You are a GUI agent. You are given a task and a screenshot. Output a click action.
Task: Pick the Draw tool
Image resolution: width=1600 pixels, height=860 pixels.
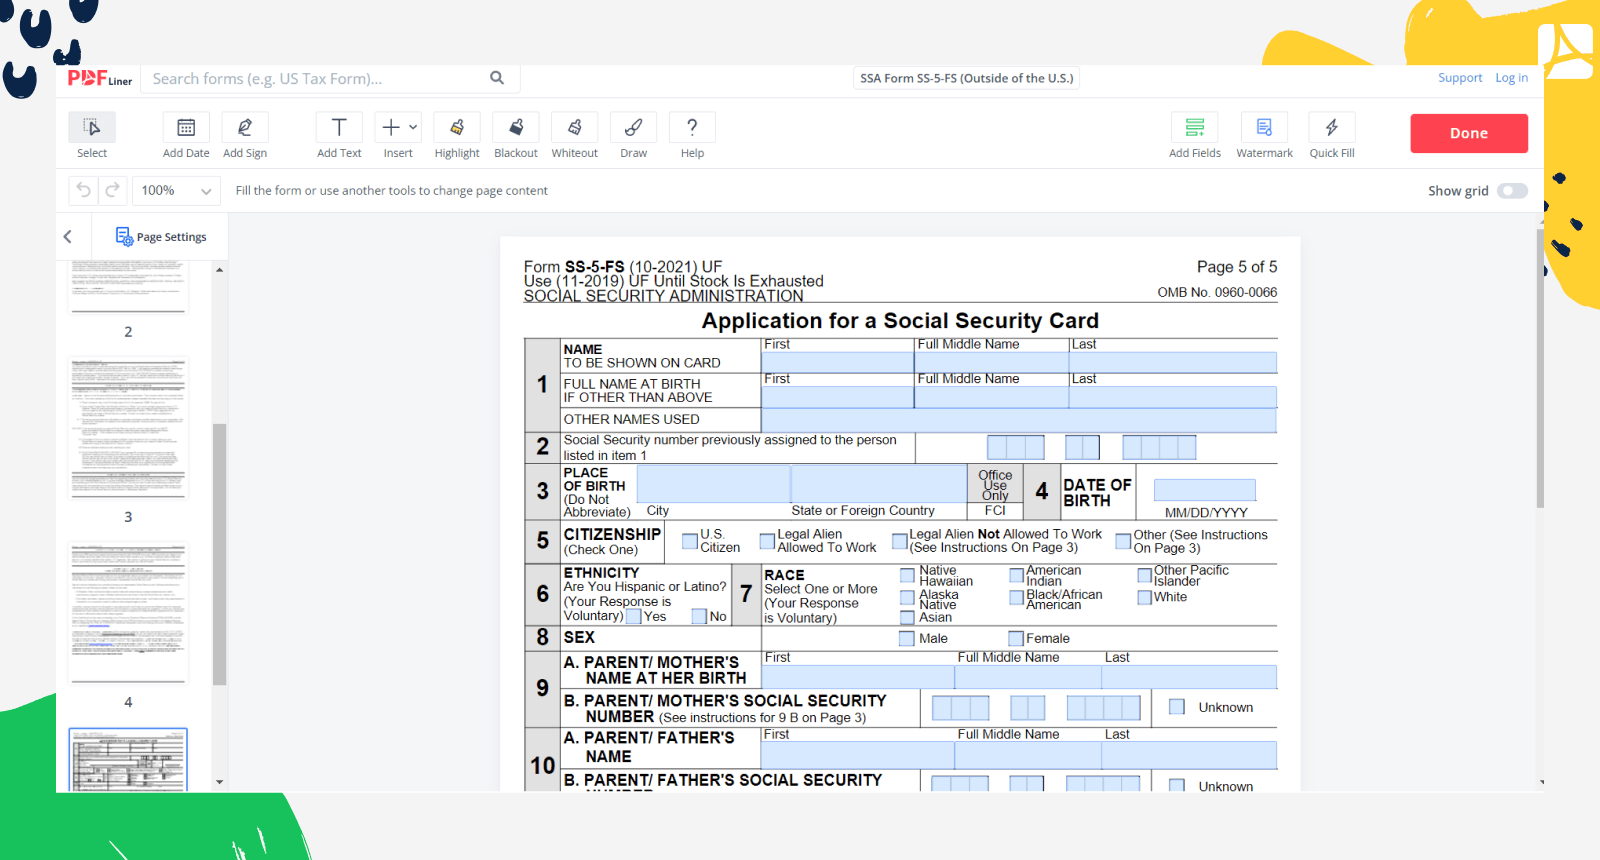pos(633,128)
